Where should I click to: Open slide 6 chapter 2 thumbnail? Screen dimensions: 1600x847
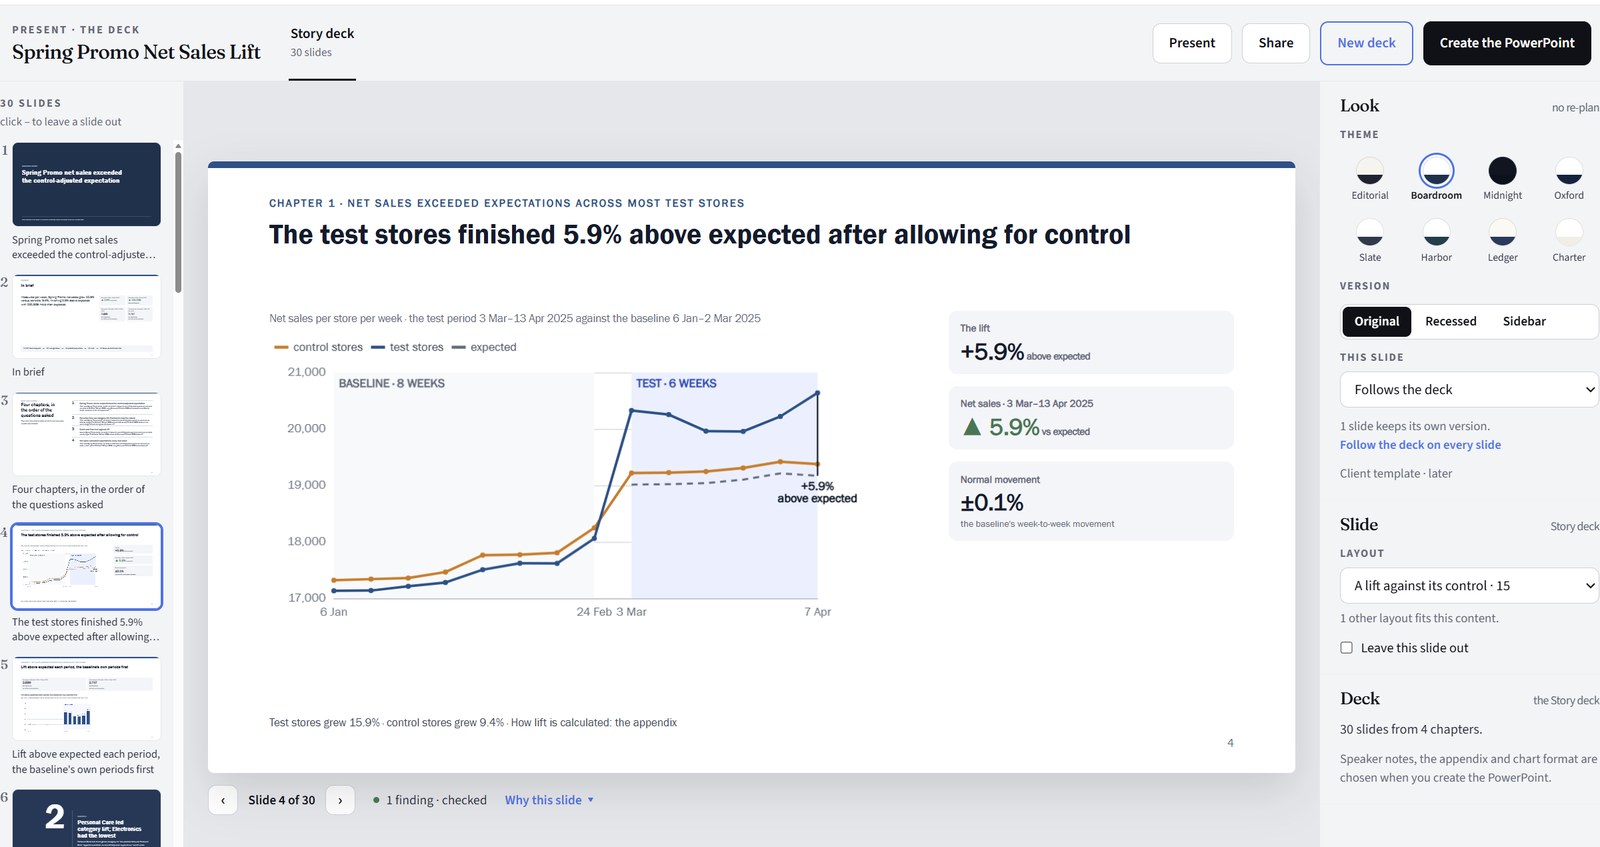point(87,818)
